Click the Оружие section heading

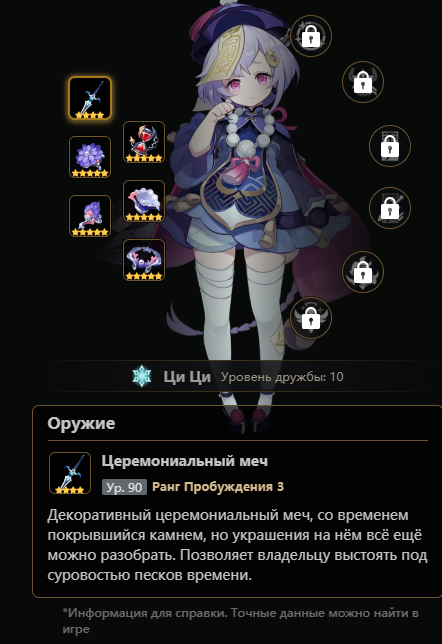click(x=81, y=423)
